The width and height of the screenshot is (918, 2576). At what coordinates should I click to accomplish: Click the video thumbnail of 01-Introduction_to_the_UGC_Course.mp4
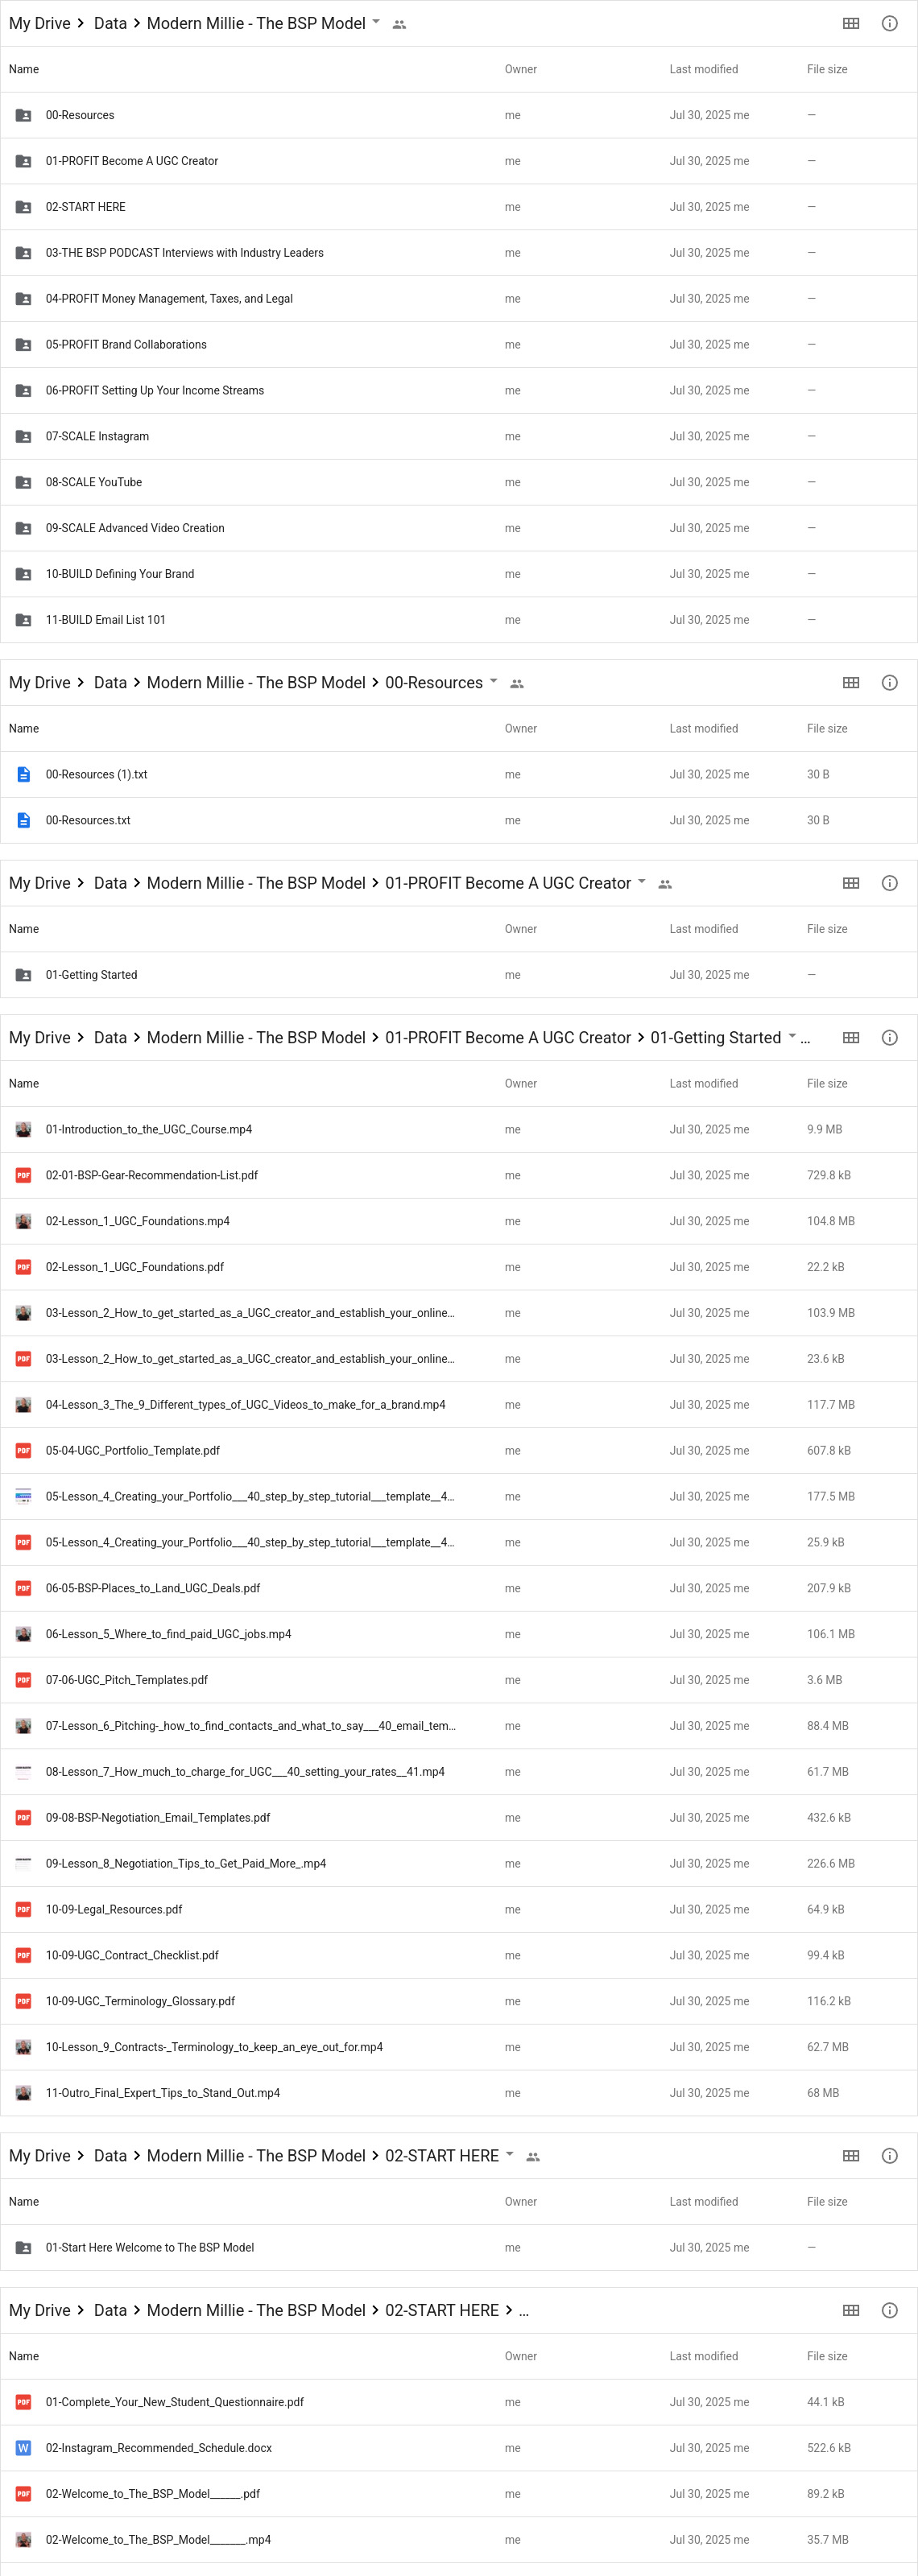(23, 1130)
